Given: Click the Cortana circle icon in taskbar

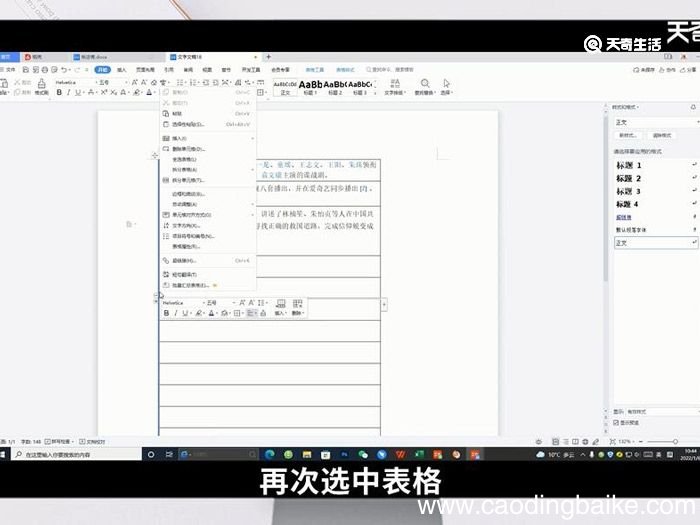Looking at the screenshot, I should [151, 454].
